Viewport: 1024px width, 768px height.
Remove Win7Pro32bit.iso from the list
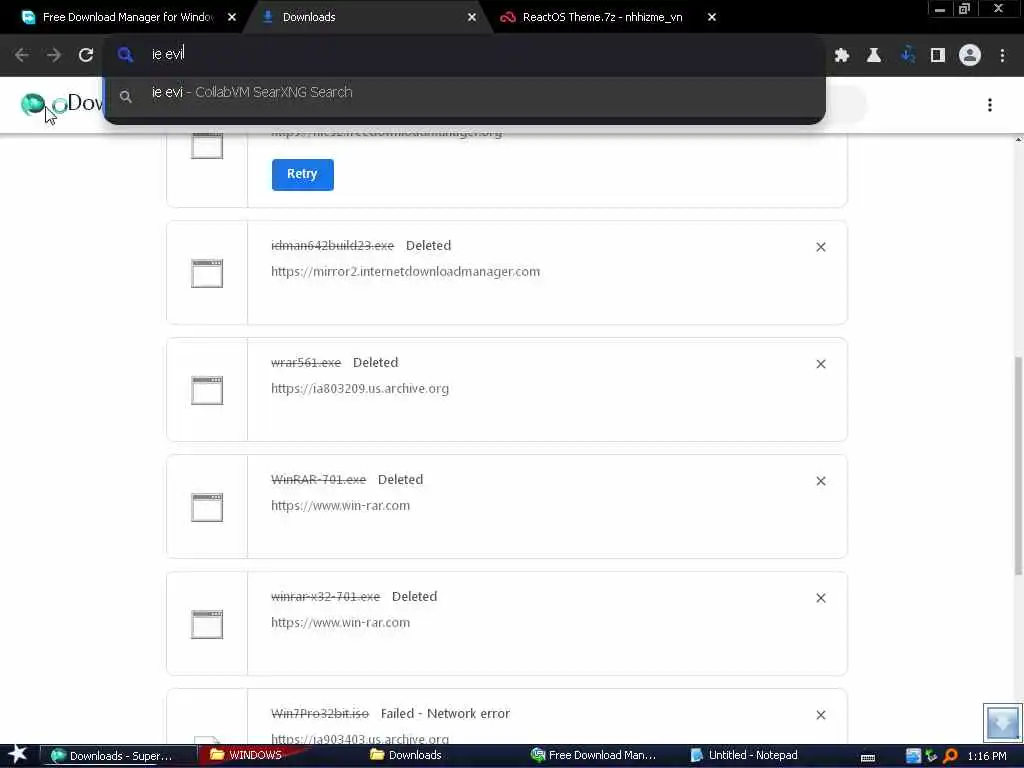pos(821,714)
